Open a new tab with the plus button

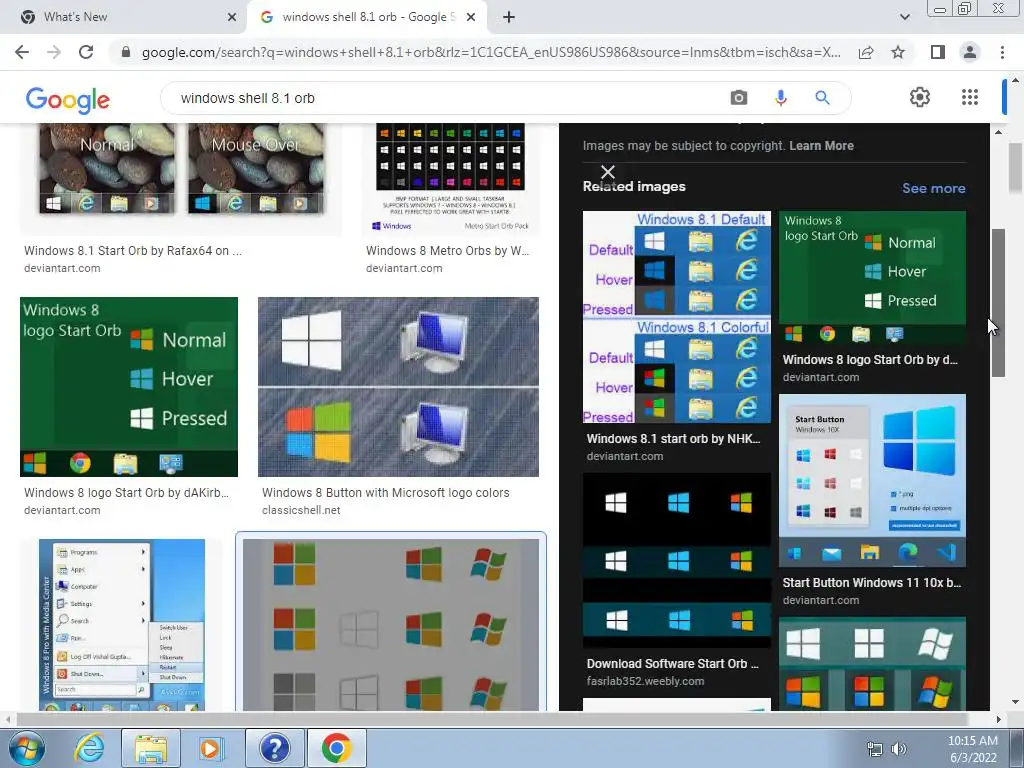(x=509, y=17)
